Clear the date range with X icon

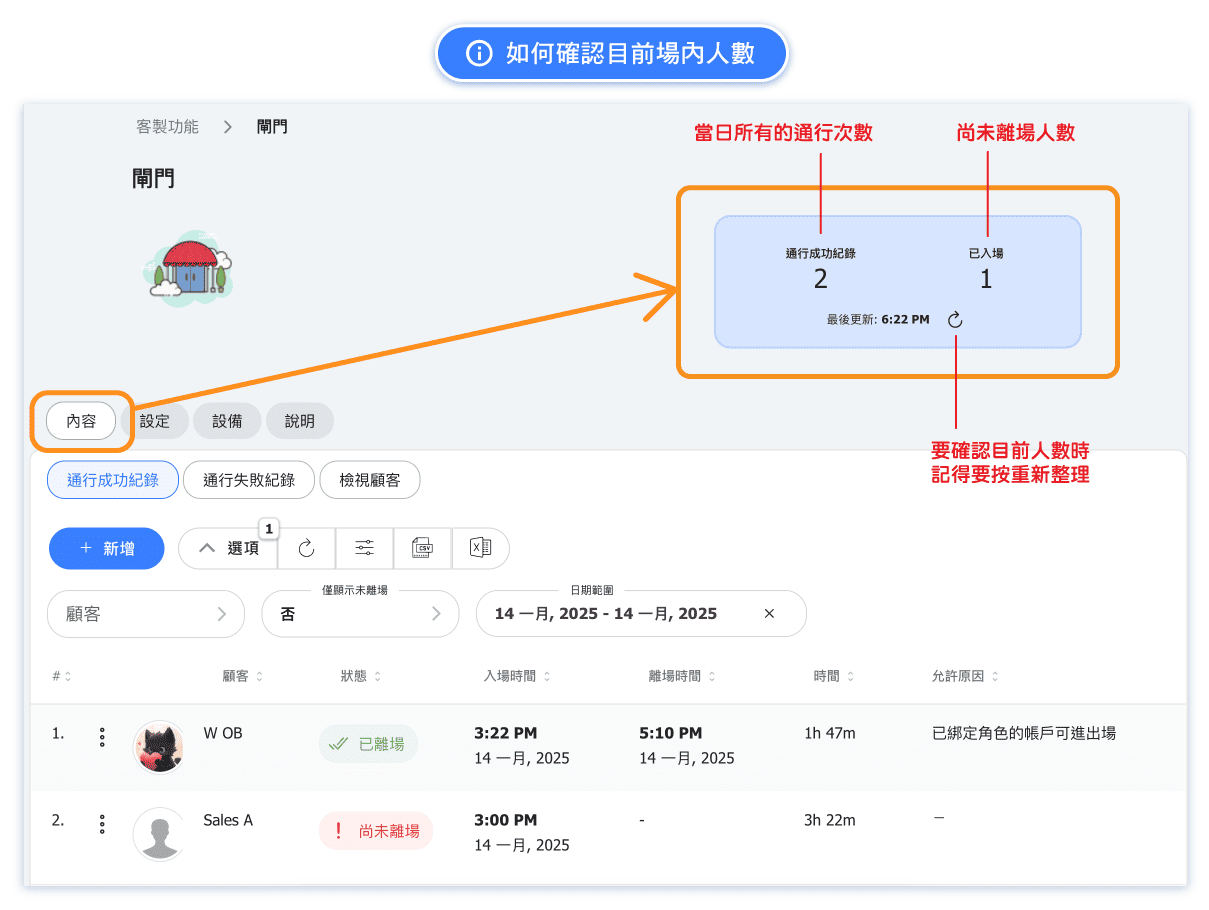tap(769, 614)
